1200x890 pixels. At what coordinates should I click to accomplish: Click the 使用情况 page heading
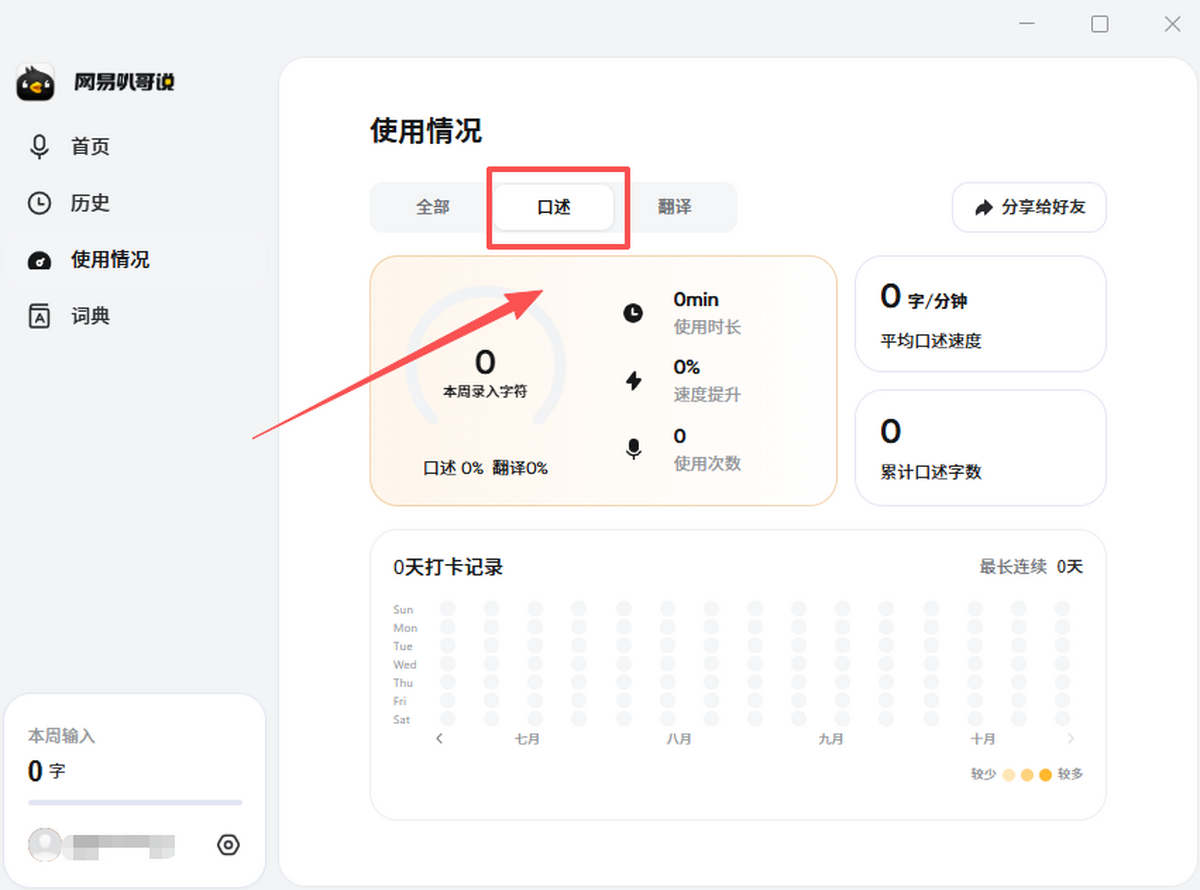pos(427,131)
